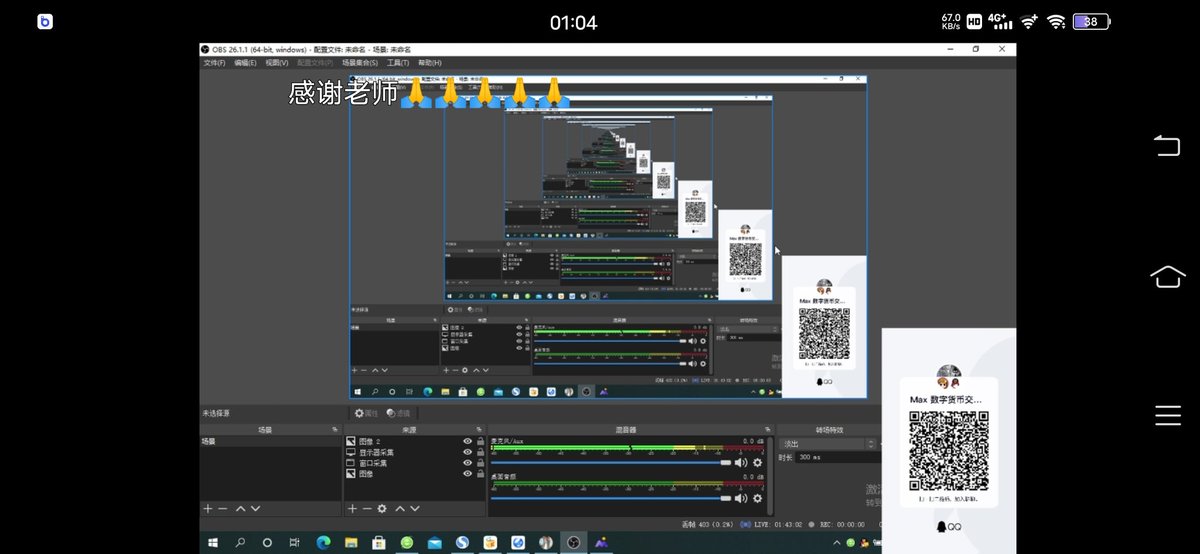This screenshot has height=554, width=1200.
Task: Toggle lock on bottom 图像 source
Action: tap(480, 474)
